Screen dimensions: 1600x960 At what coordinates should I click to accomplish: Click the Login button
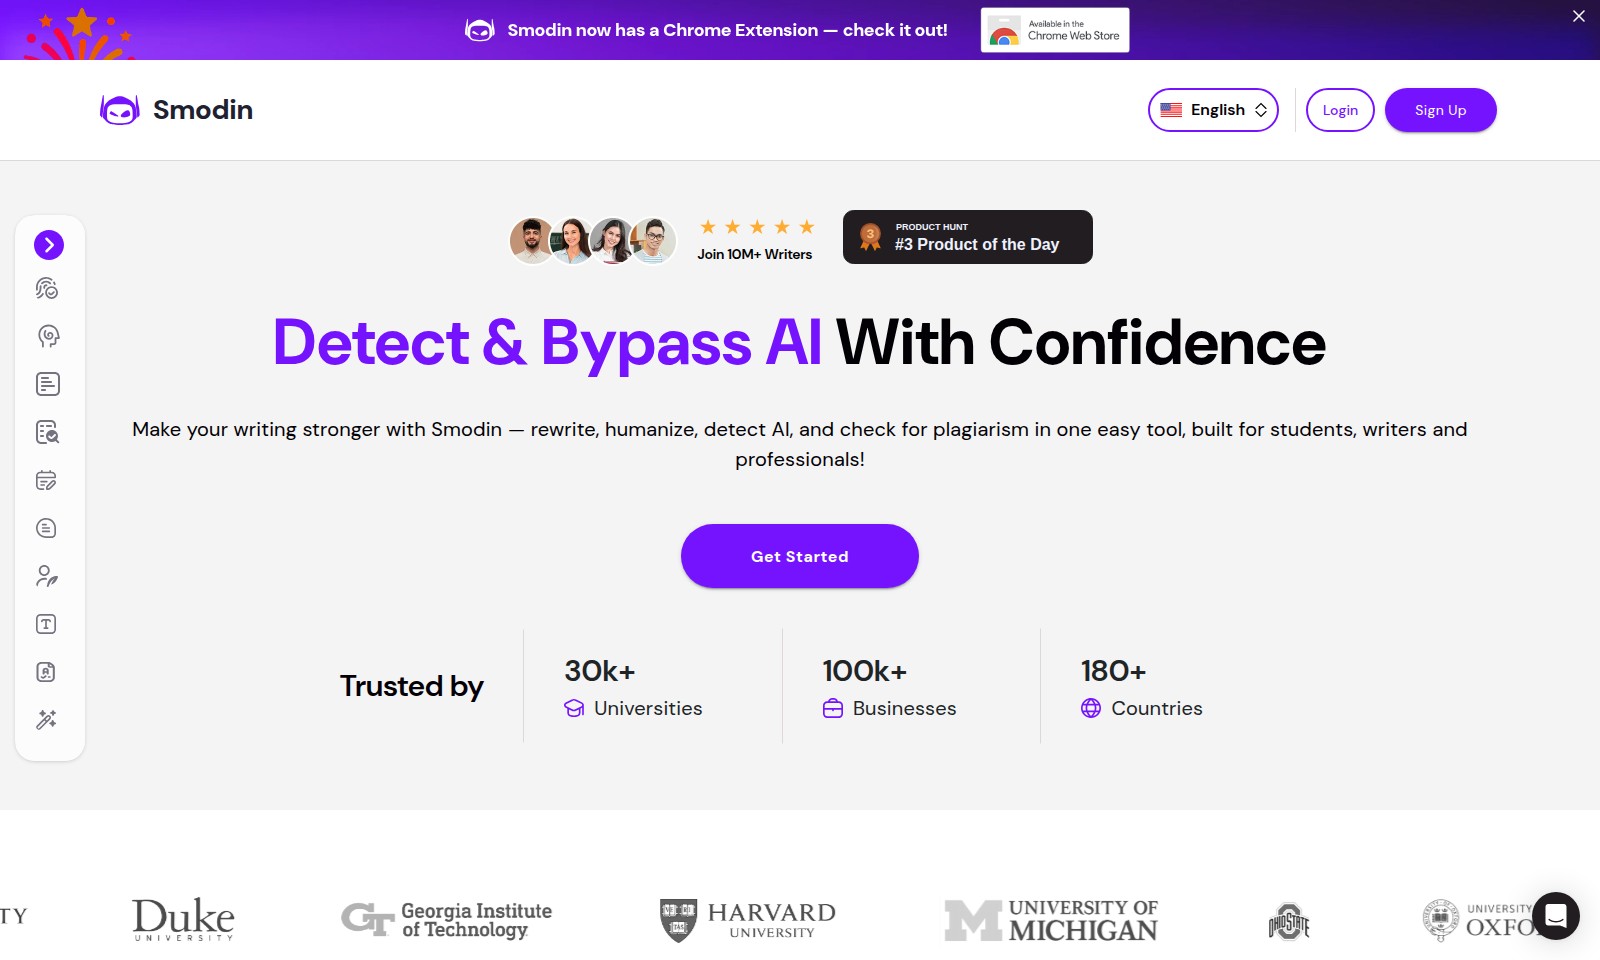[1340, 110]
